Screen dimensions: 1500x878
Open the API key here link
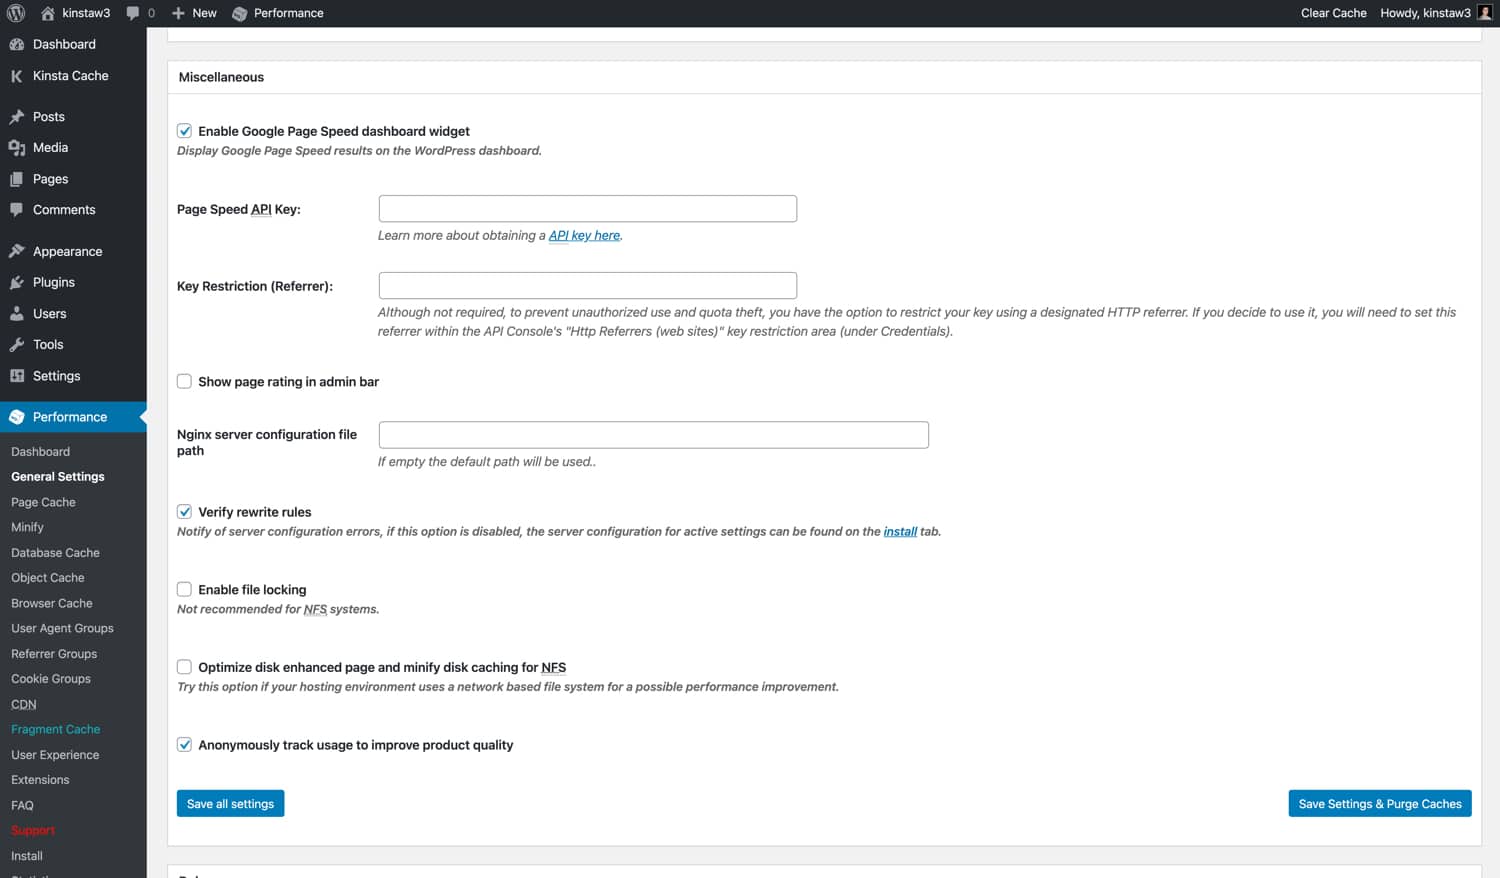pyautogui.click(x=584, y=235)
